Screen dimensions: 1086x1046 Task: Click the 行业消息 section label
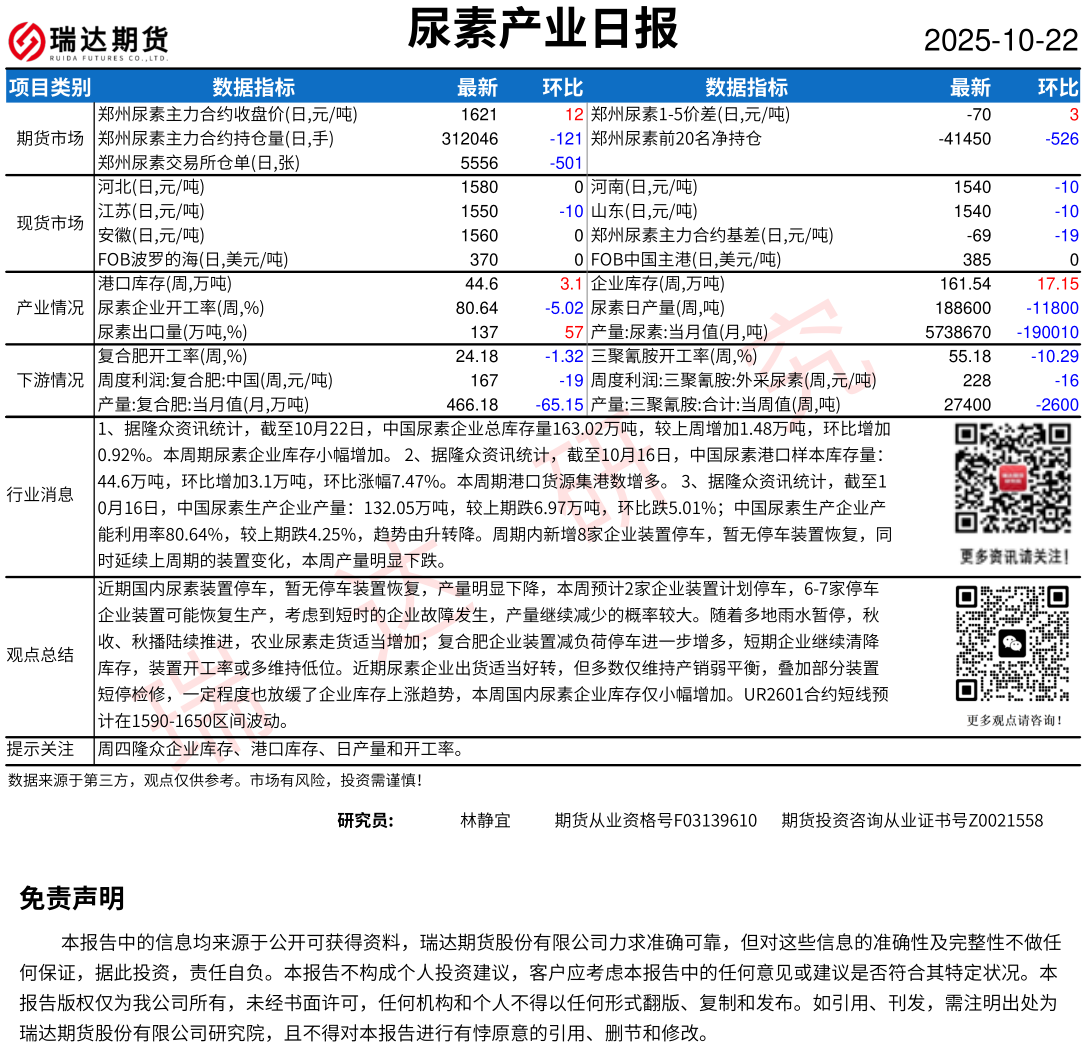tap(40, 494)
